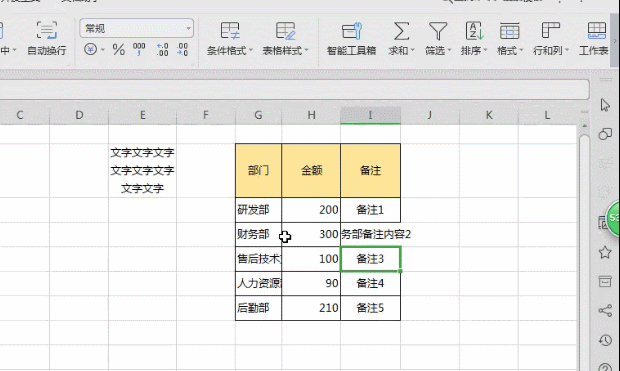Select the 备注4 cell
Screen dimensions: 620x371
pos(370,283)
